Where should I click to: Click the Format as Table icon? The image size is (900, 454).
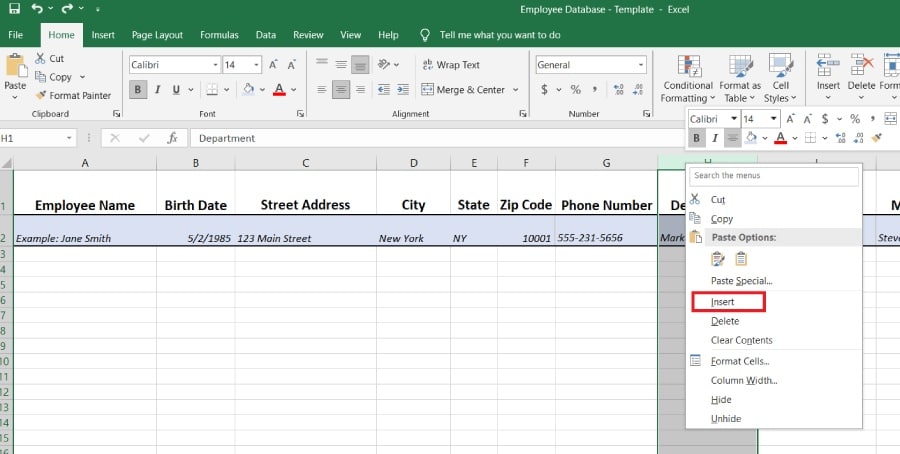(x=740, y=78)
